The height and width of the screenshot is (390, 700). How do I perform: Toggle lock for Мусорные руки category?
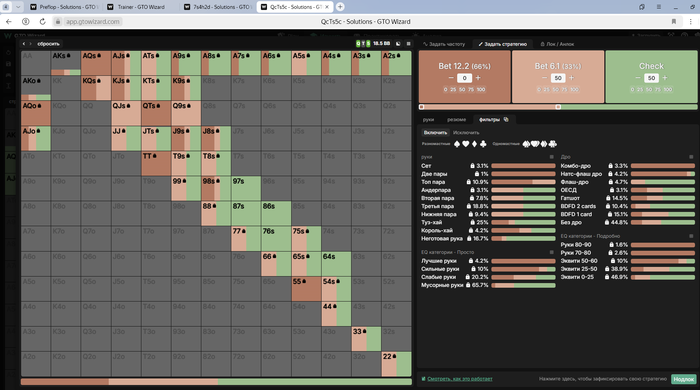click(468, 285)
